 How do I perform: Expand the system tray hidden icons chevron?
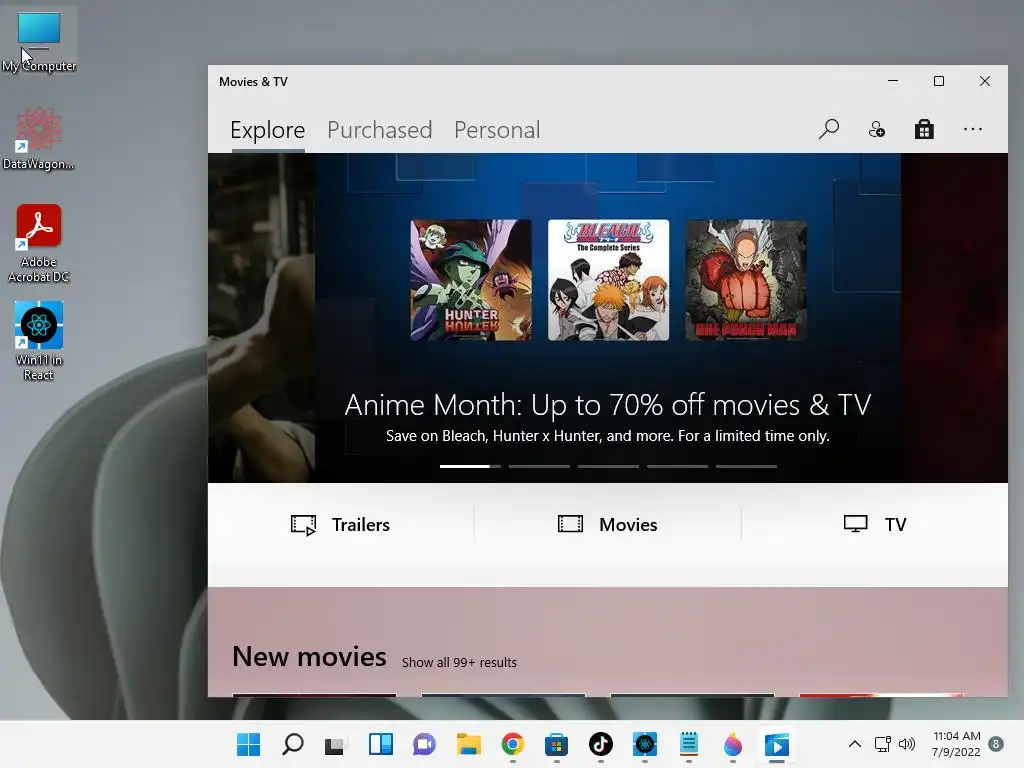[x=854, y=744]
